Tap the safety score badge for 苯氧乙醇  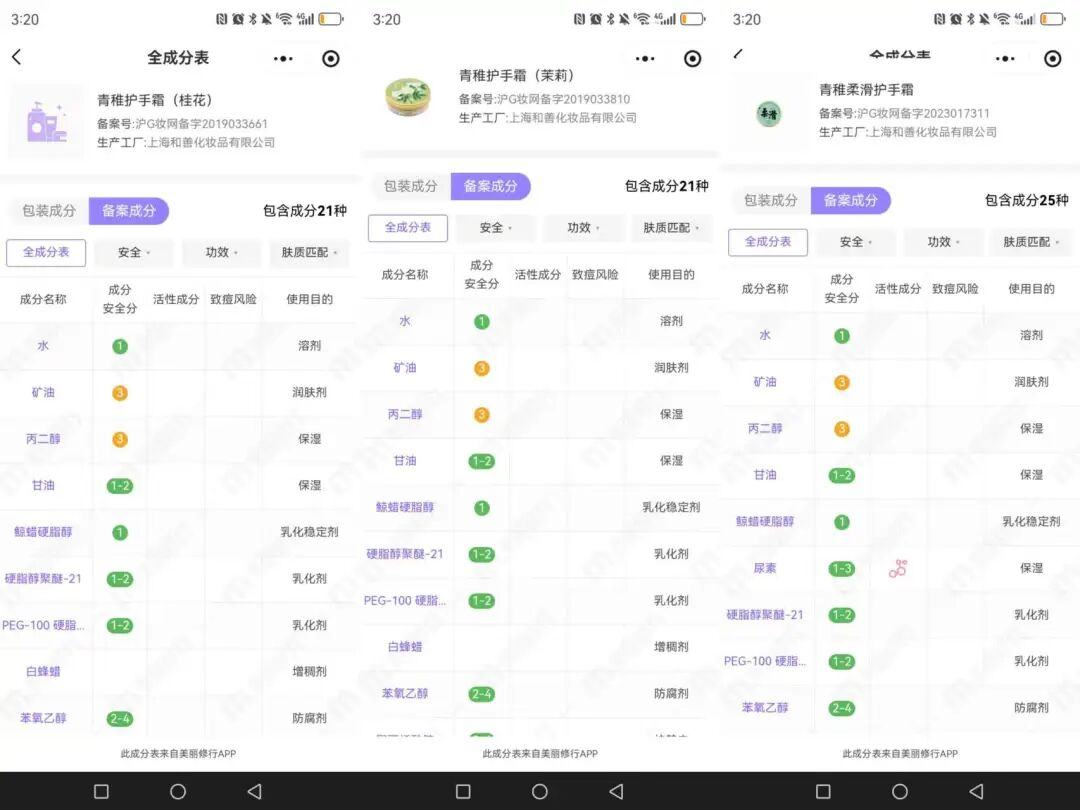[120, 718]
